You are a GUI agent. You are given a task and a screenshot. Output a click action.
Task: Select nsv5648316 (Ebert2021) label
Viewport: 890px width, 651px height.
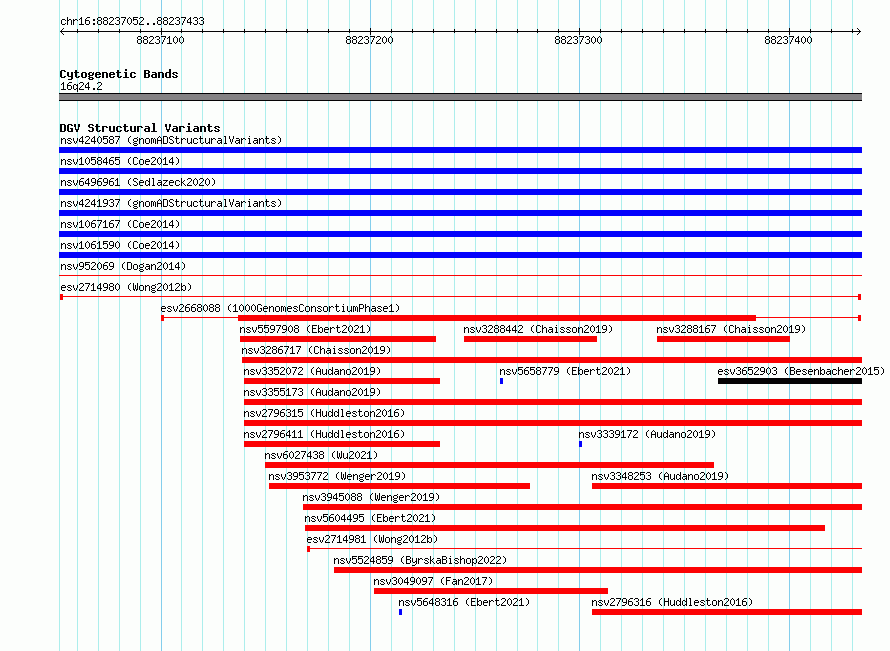(464, 602)
